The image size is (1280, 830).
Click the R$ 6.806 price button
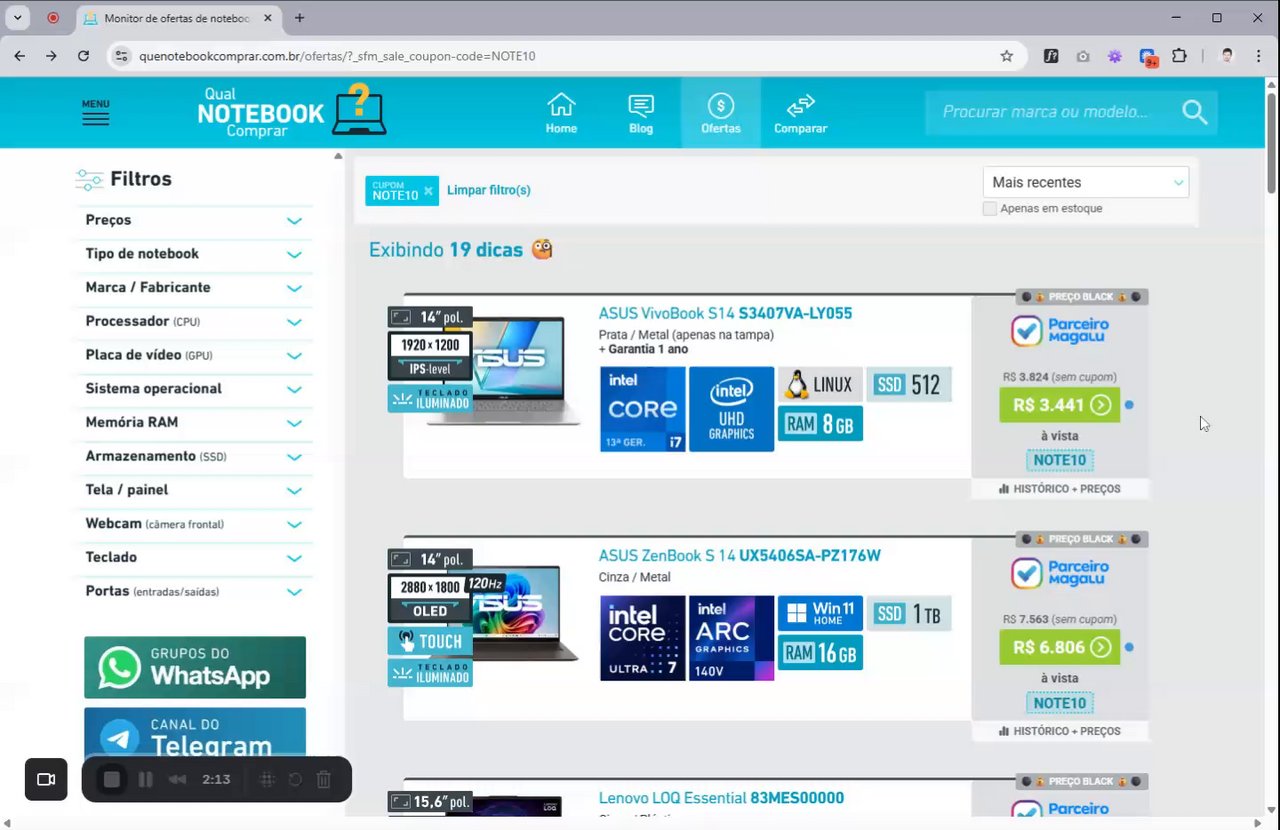1059,647
